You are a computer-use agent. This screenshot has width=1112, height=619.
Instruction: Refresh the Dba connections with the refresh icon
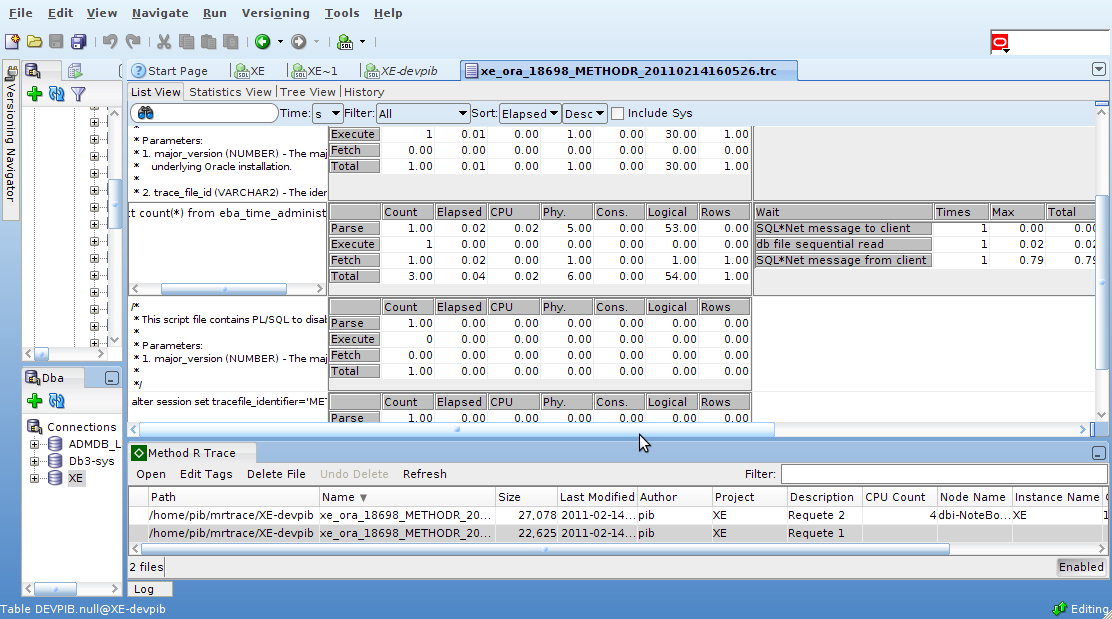[x=57, y=401]
